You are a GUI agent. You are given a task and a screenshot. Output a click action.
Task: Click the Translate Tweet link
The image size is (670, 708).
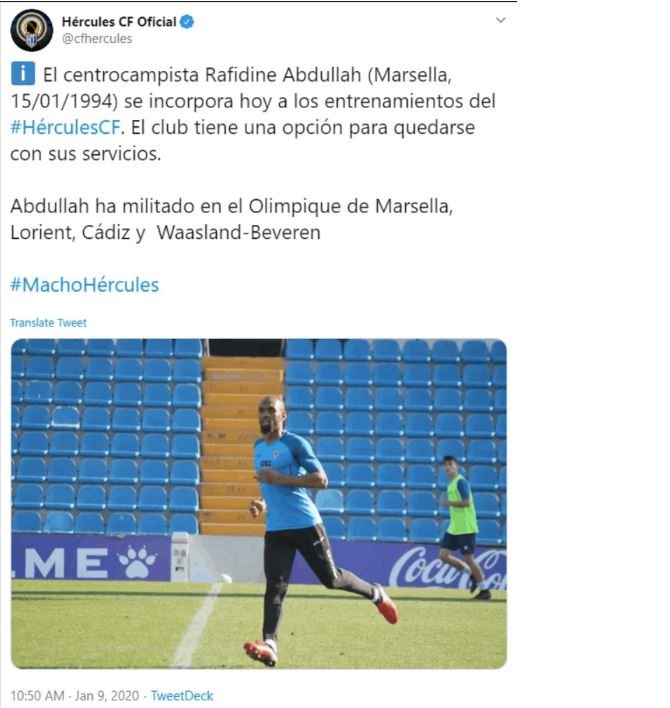pos(48,323)
